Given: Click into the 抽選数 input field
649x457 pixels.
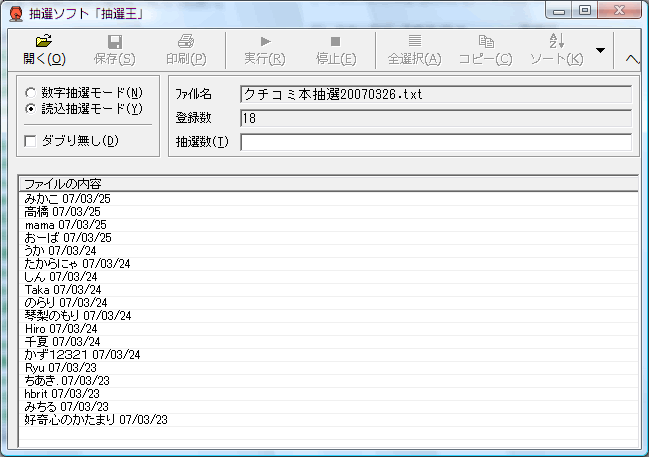Looking at the screenshot, I should pos(435,142).
